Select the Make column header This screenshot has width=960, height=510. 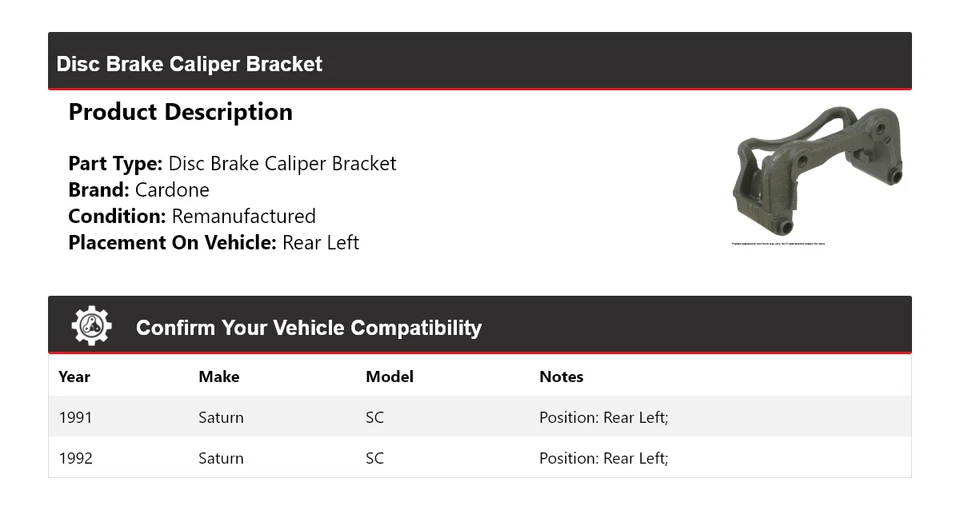coord(218,377)
